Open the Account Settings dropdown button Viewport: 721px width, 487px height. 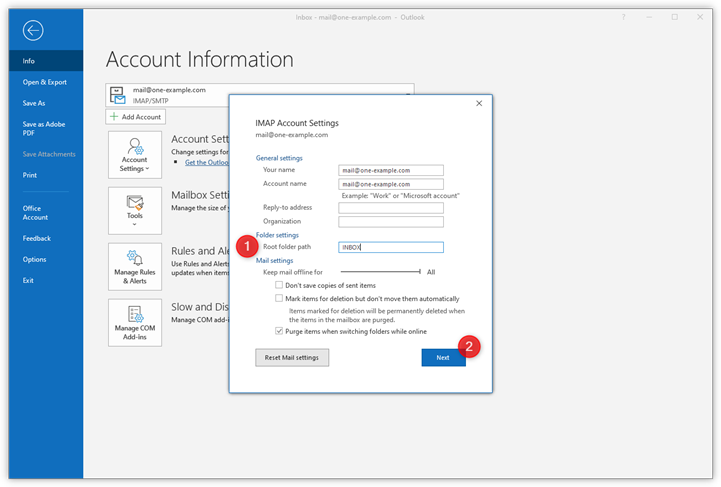[135, 155]
